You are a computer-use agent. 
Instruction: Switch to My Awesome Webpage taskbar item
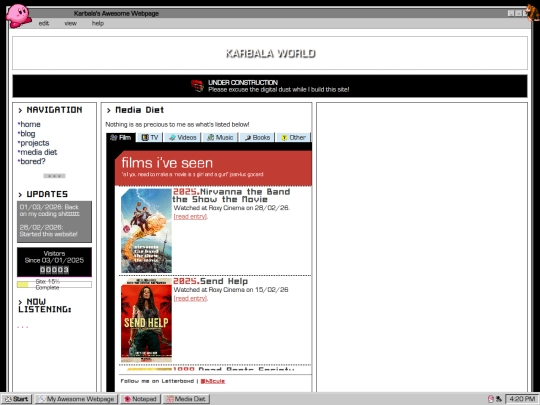pyautogui.click(x=76, y=399)
